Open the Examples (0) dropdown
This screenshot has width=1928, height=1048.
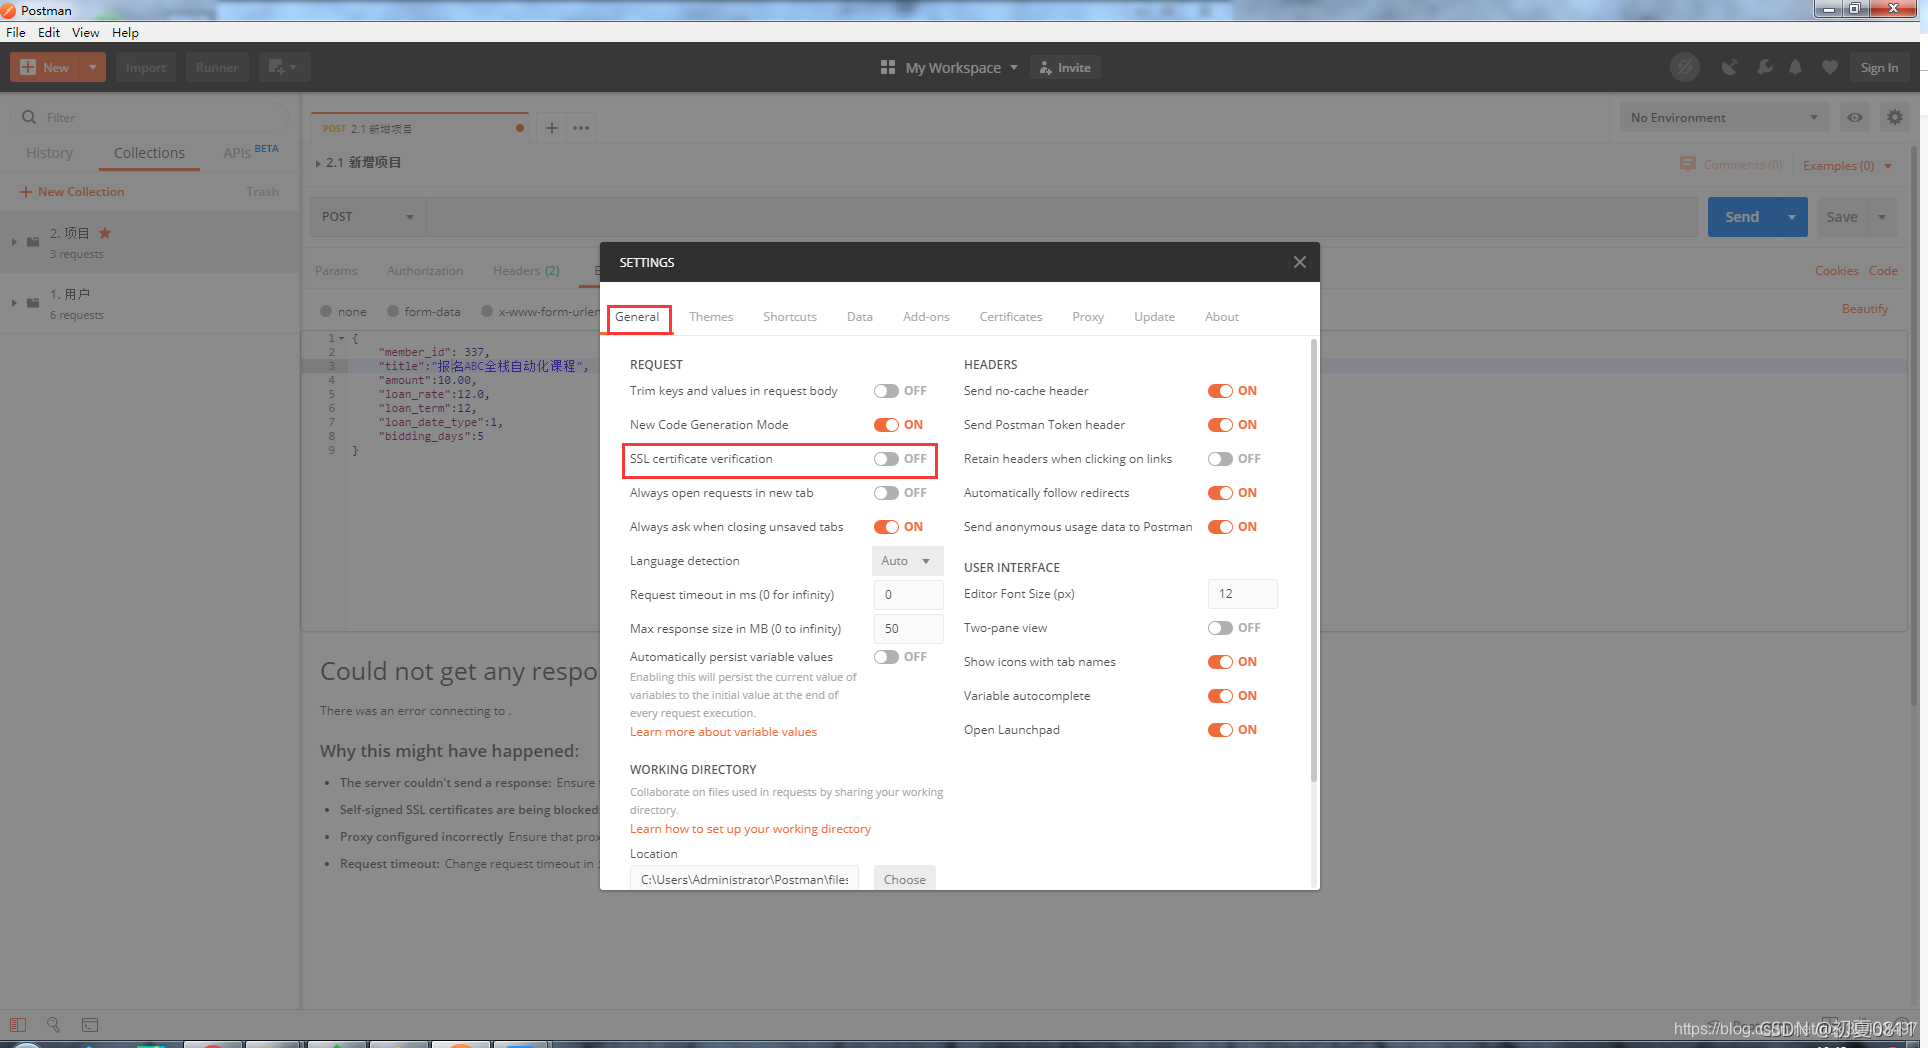click(1848, 165)
